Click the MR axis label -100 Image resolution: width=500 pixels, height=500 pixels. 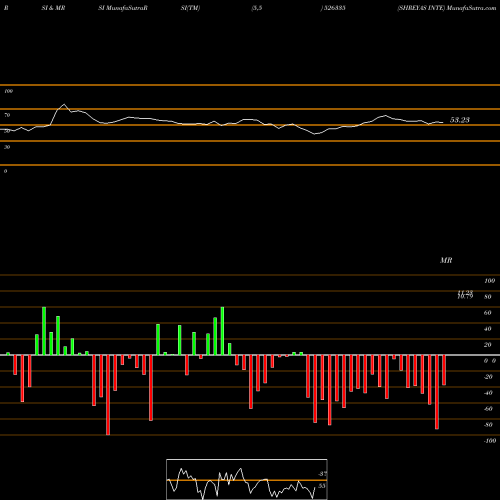[x=489, y=441]
